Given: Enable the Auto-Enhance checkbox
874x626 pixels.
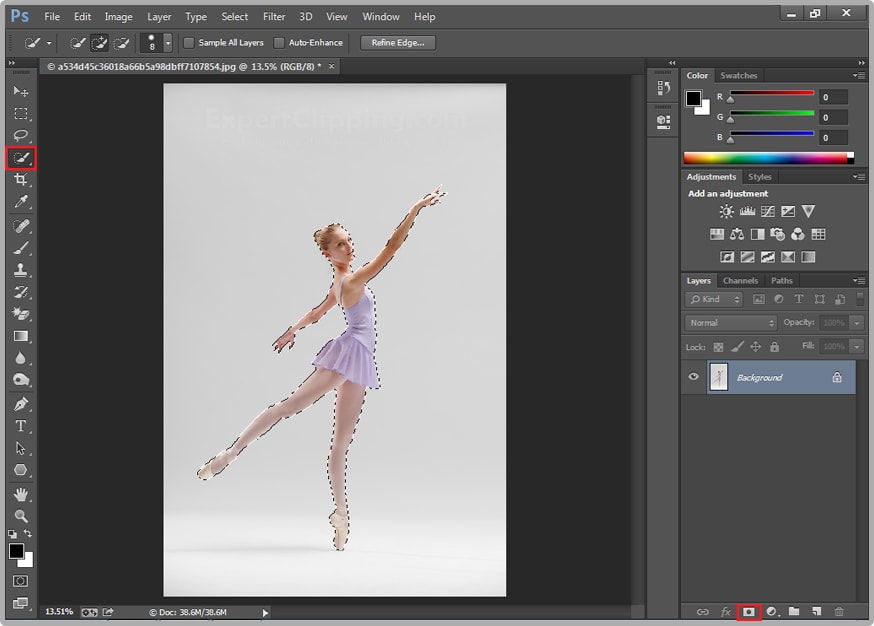Looking at the screenshot, I should (x=279, y=43).
